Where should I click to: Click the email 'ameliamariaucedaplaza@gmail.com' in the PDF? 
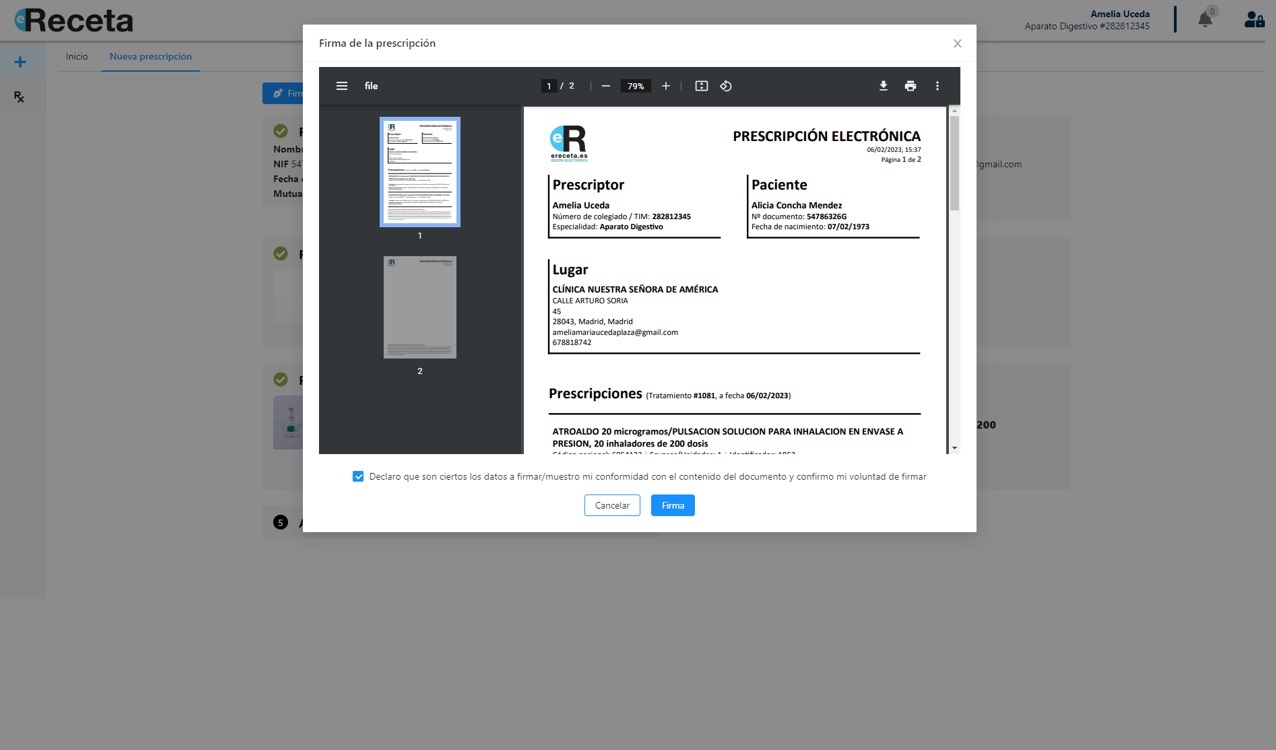pos(615,332)
